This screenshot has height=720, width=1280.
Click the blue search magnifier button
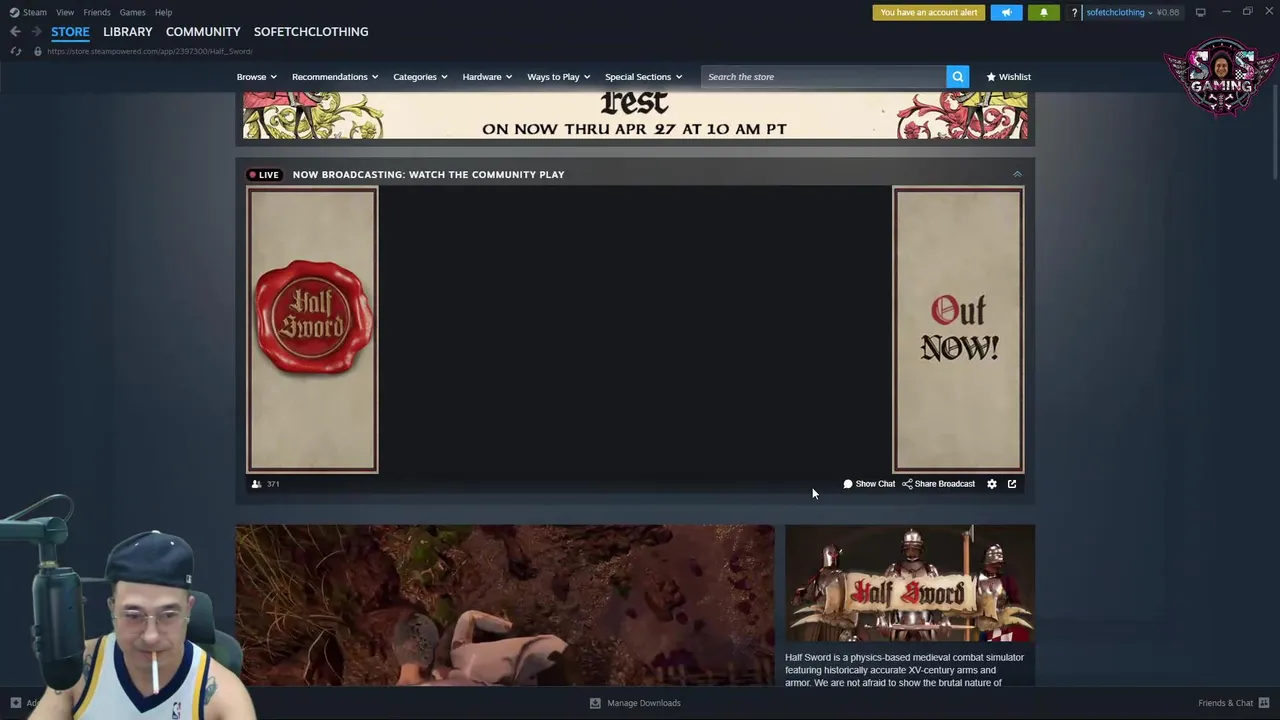[958, 77]
